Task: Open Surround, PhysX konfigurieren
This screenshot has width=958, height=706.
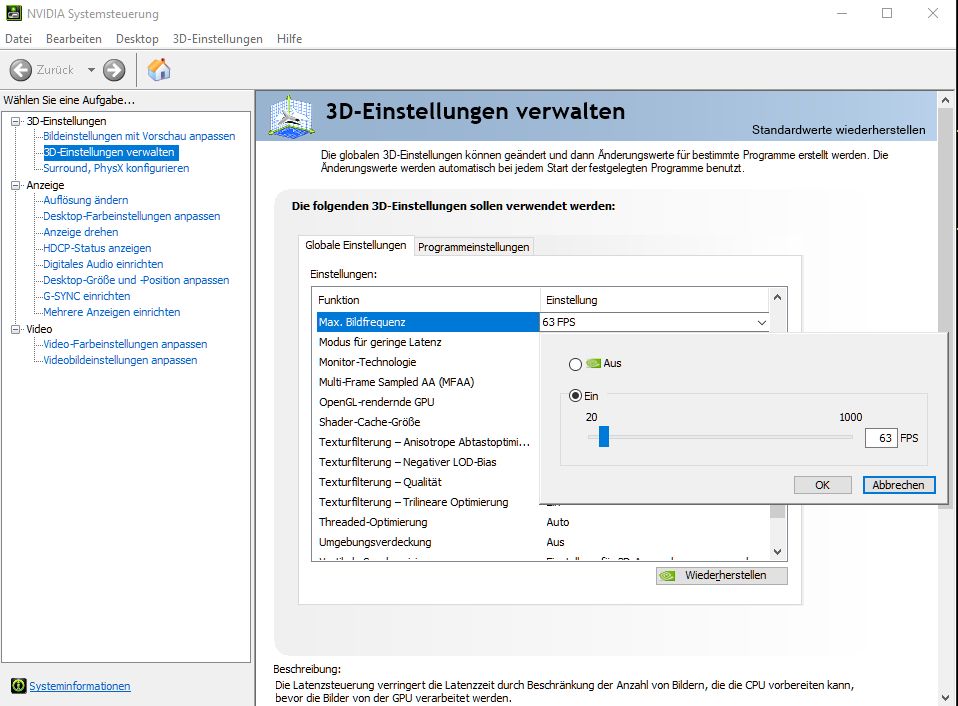Action: [x=116, y=168]
